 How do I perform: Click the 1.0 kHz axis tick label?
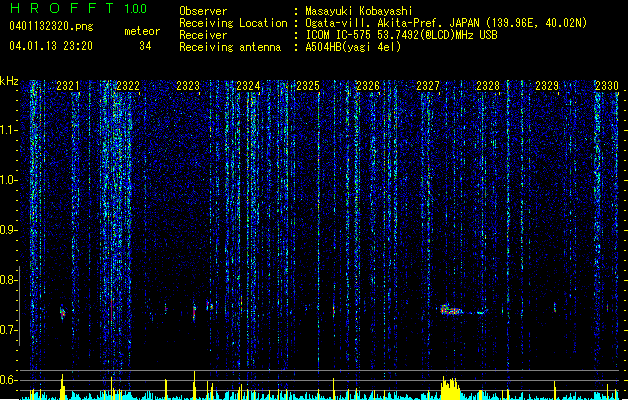point(8,180)
